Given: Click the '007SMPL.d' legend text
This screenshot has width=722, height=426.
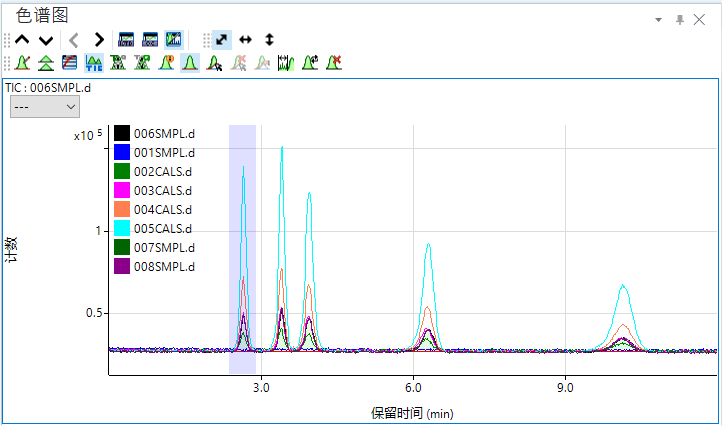Looking at the screenshot, I should click(x=164, y=248).
